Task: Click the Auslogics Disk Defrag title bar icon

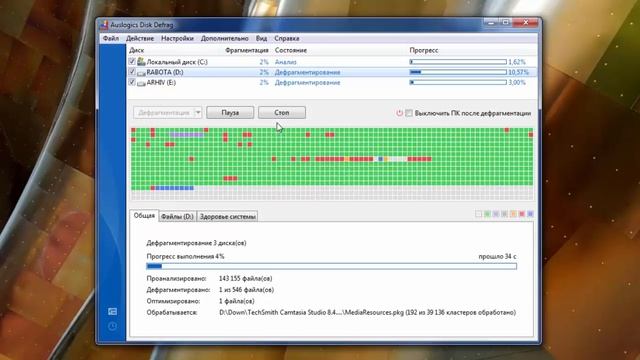Action: 104,25
